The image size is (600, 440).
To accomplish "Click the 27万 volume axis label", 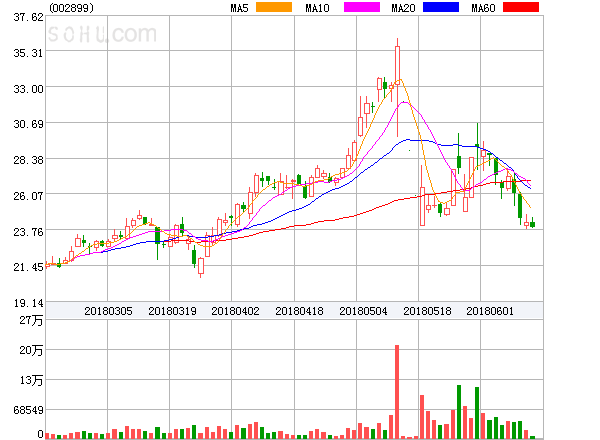I will pyautogui.click(x=31, y=320).
